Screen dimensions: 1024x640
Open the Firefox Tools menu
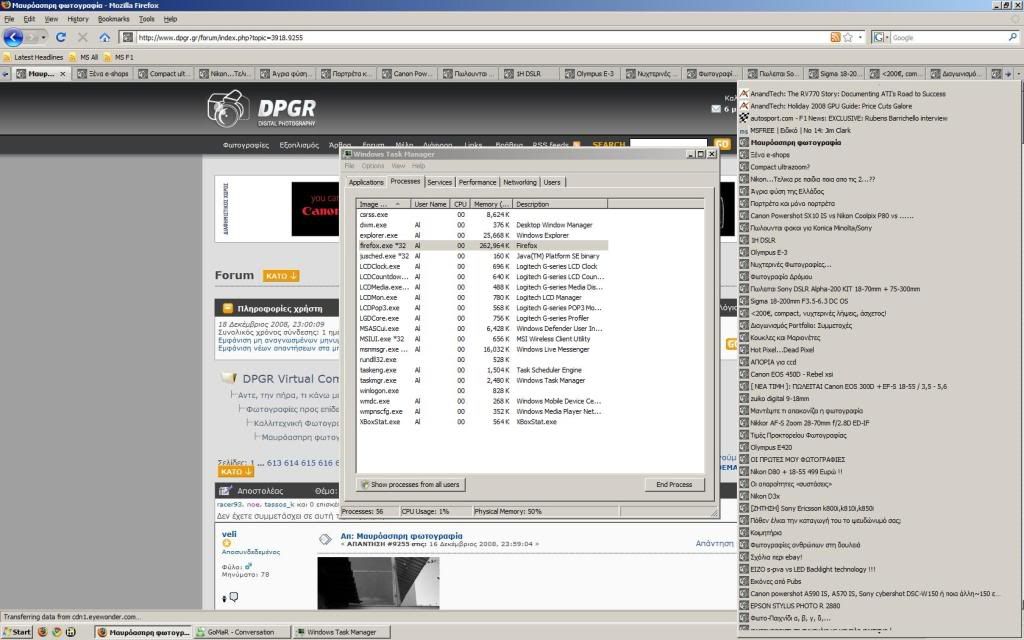pyautogui.click(x=146, y=19)
